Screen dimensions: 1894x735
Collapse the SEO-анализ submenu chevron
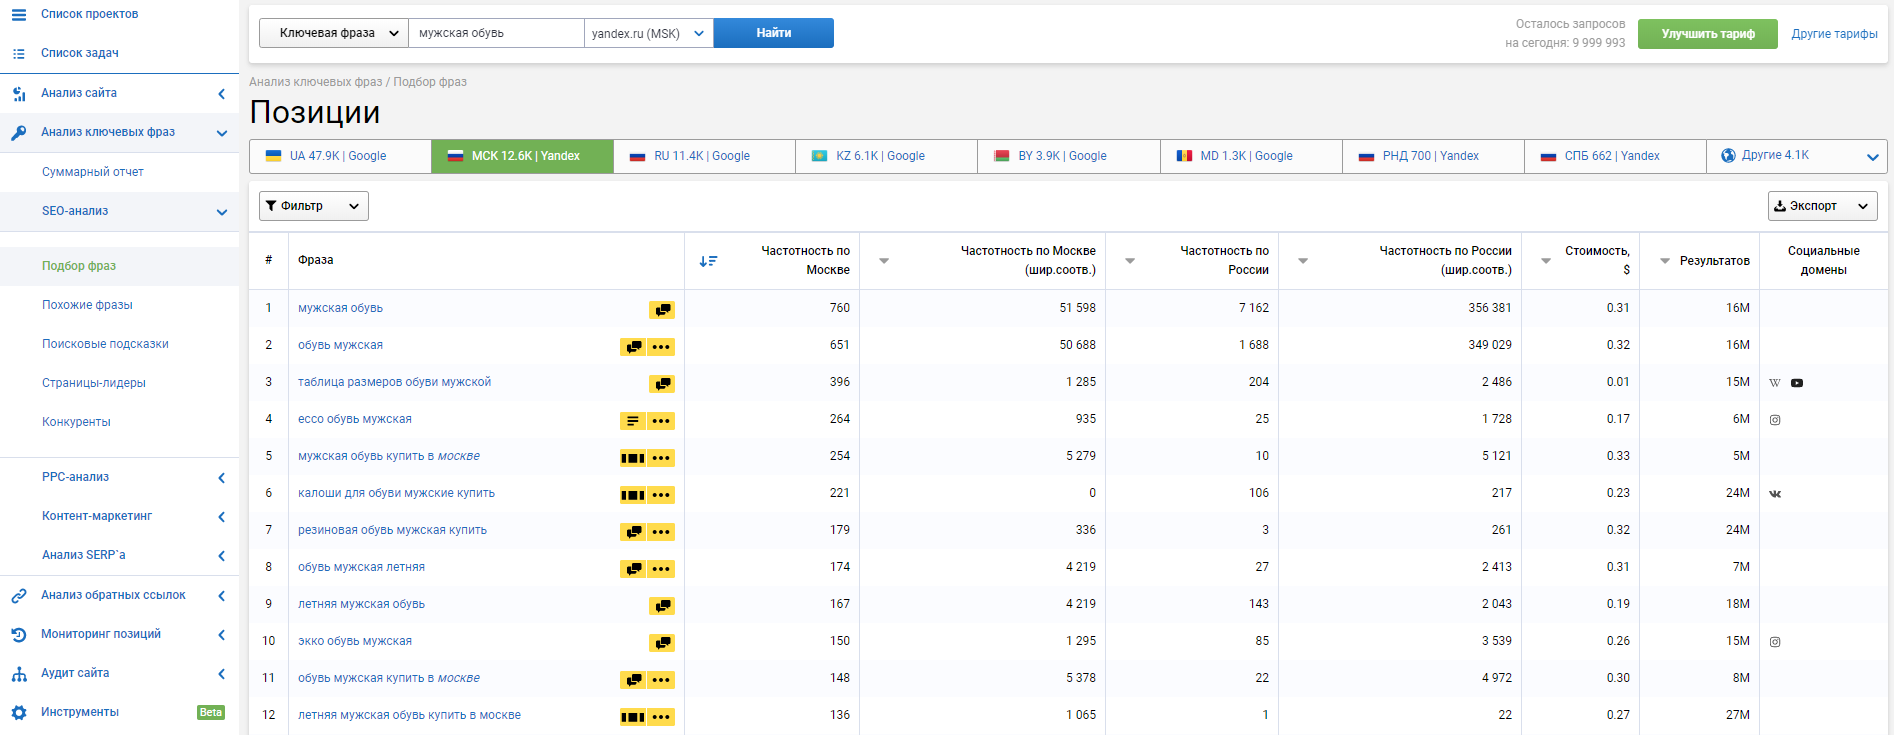pos(222,212)
